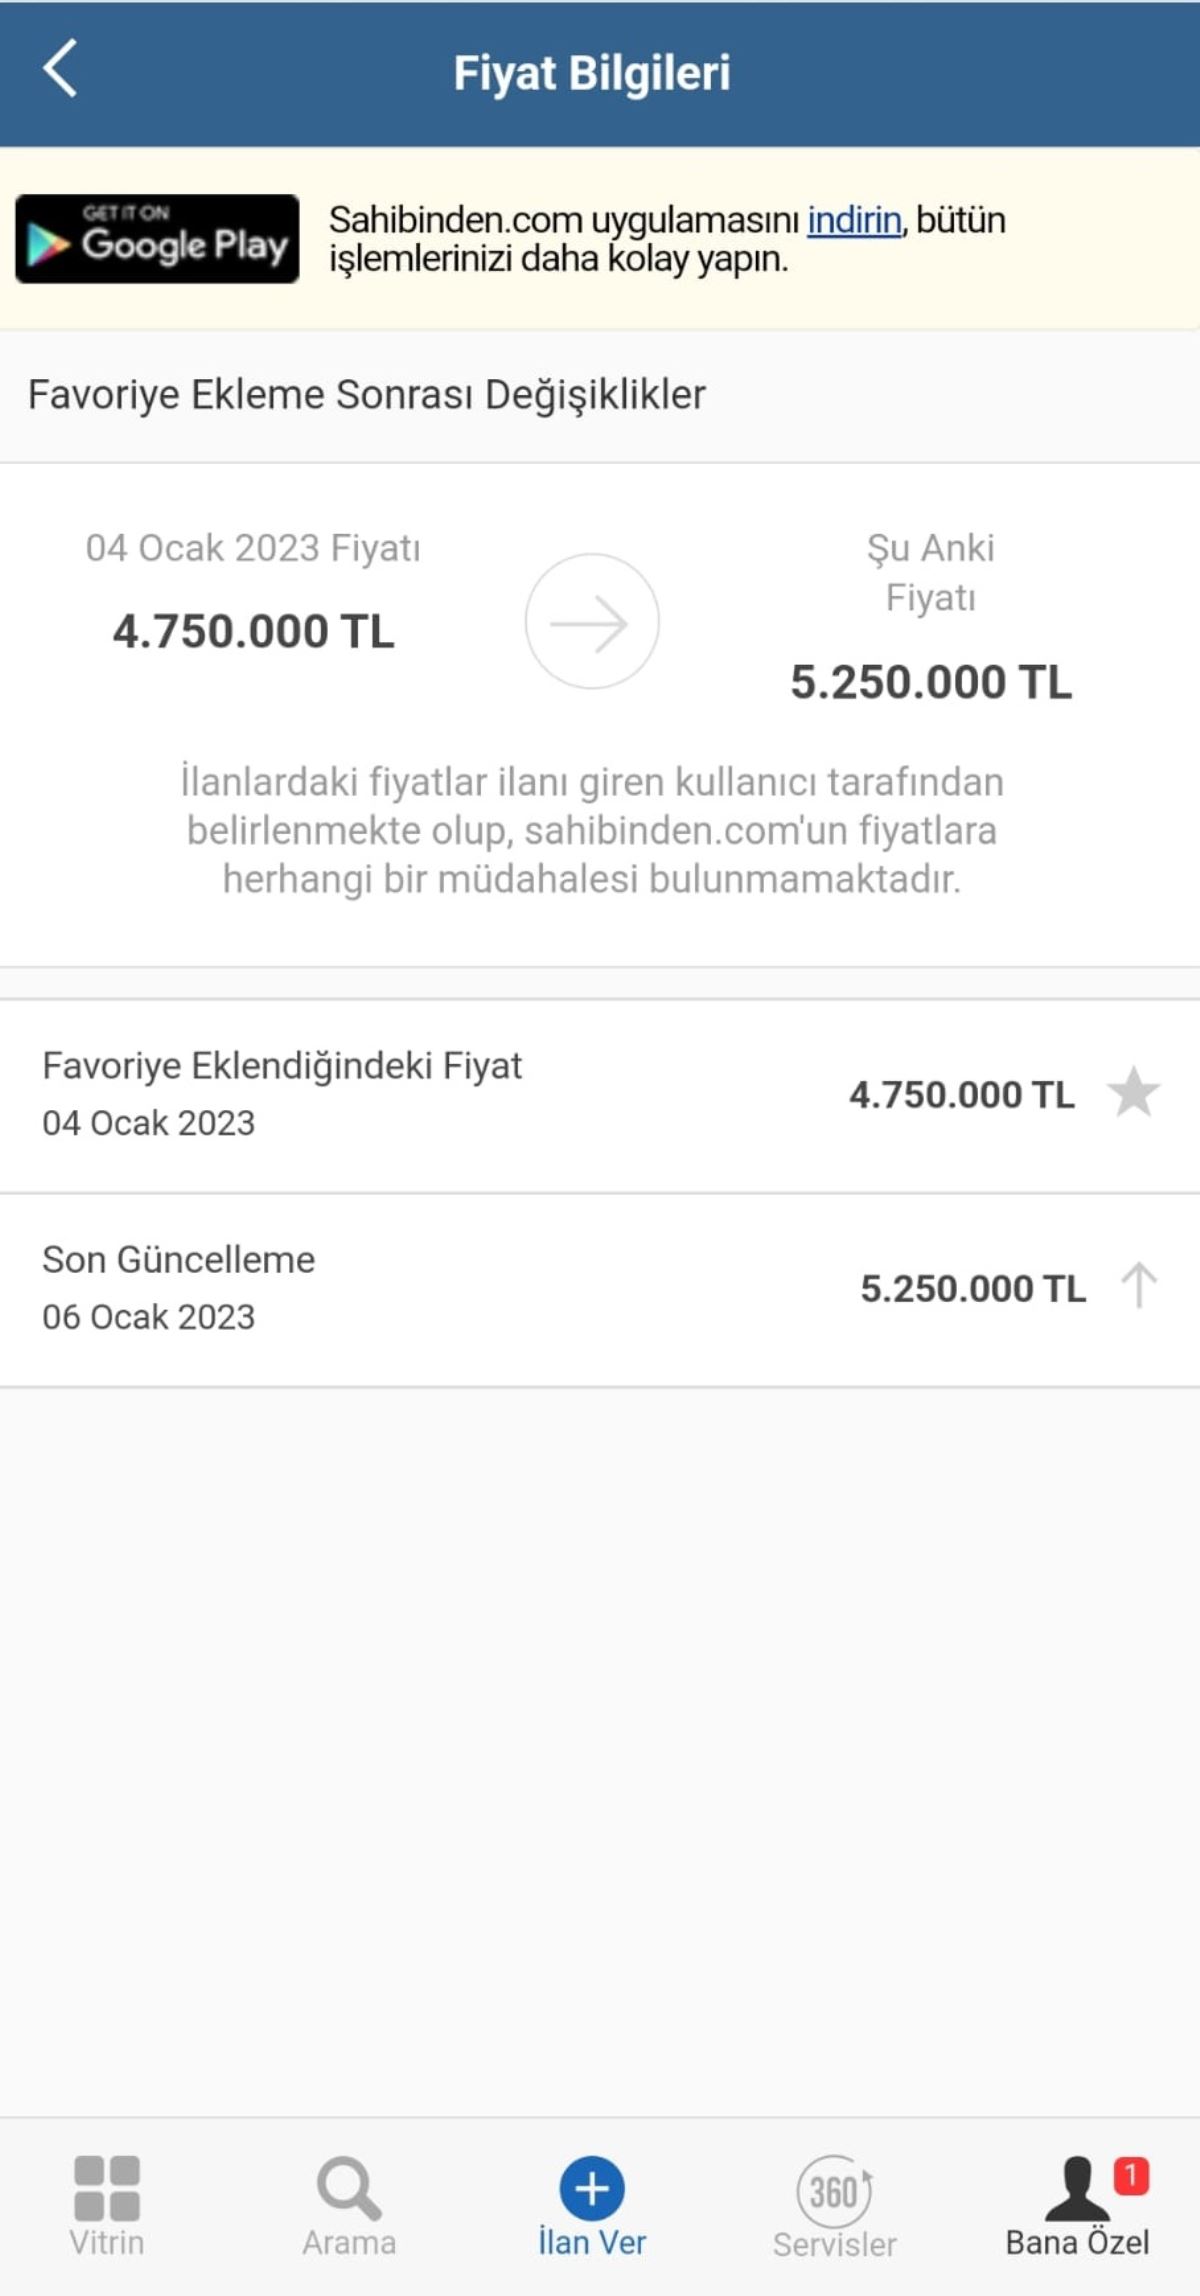Open the Son Güncelleme row

click(x=600, y=1288)
